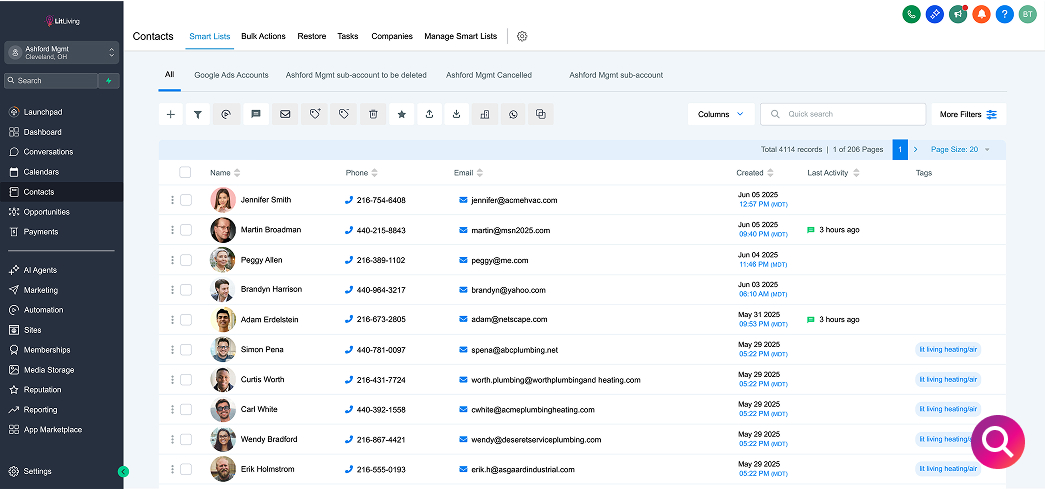Toggle the select-all checkbox in table header
The height and width of the screenshot is (490, 1045).
[185, 172]
